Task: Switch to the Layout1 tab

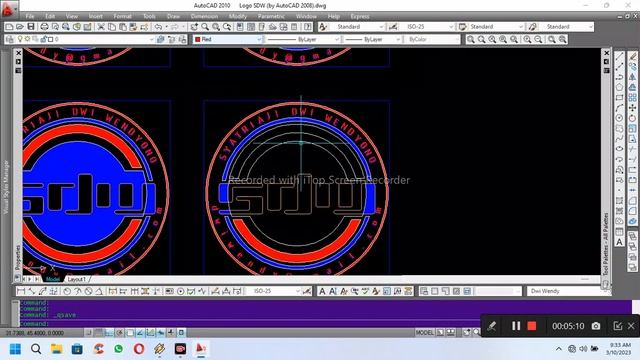Action: click(x=76, y=279)
